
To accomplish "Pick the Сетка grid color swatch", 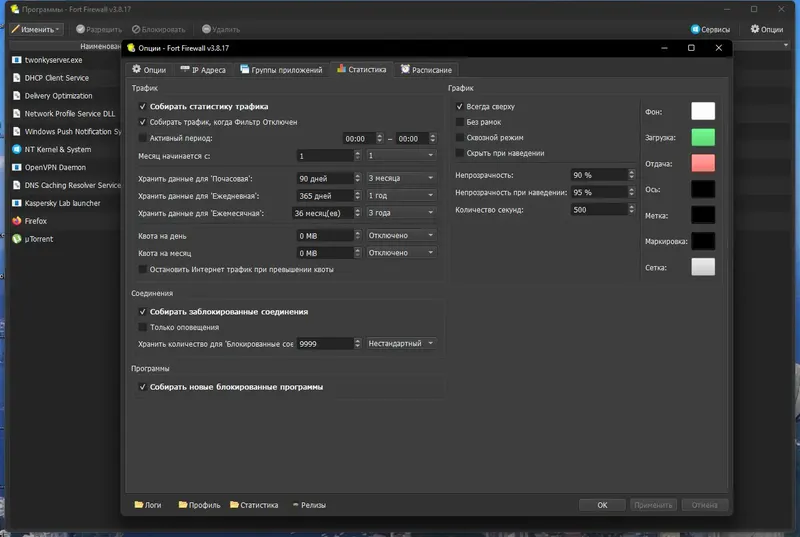I will (703, 267).
